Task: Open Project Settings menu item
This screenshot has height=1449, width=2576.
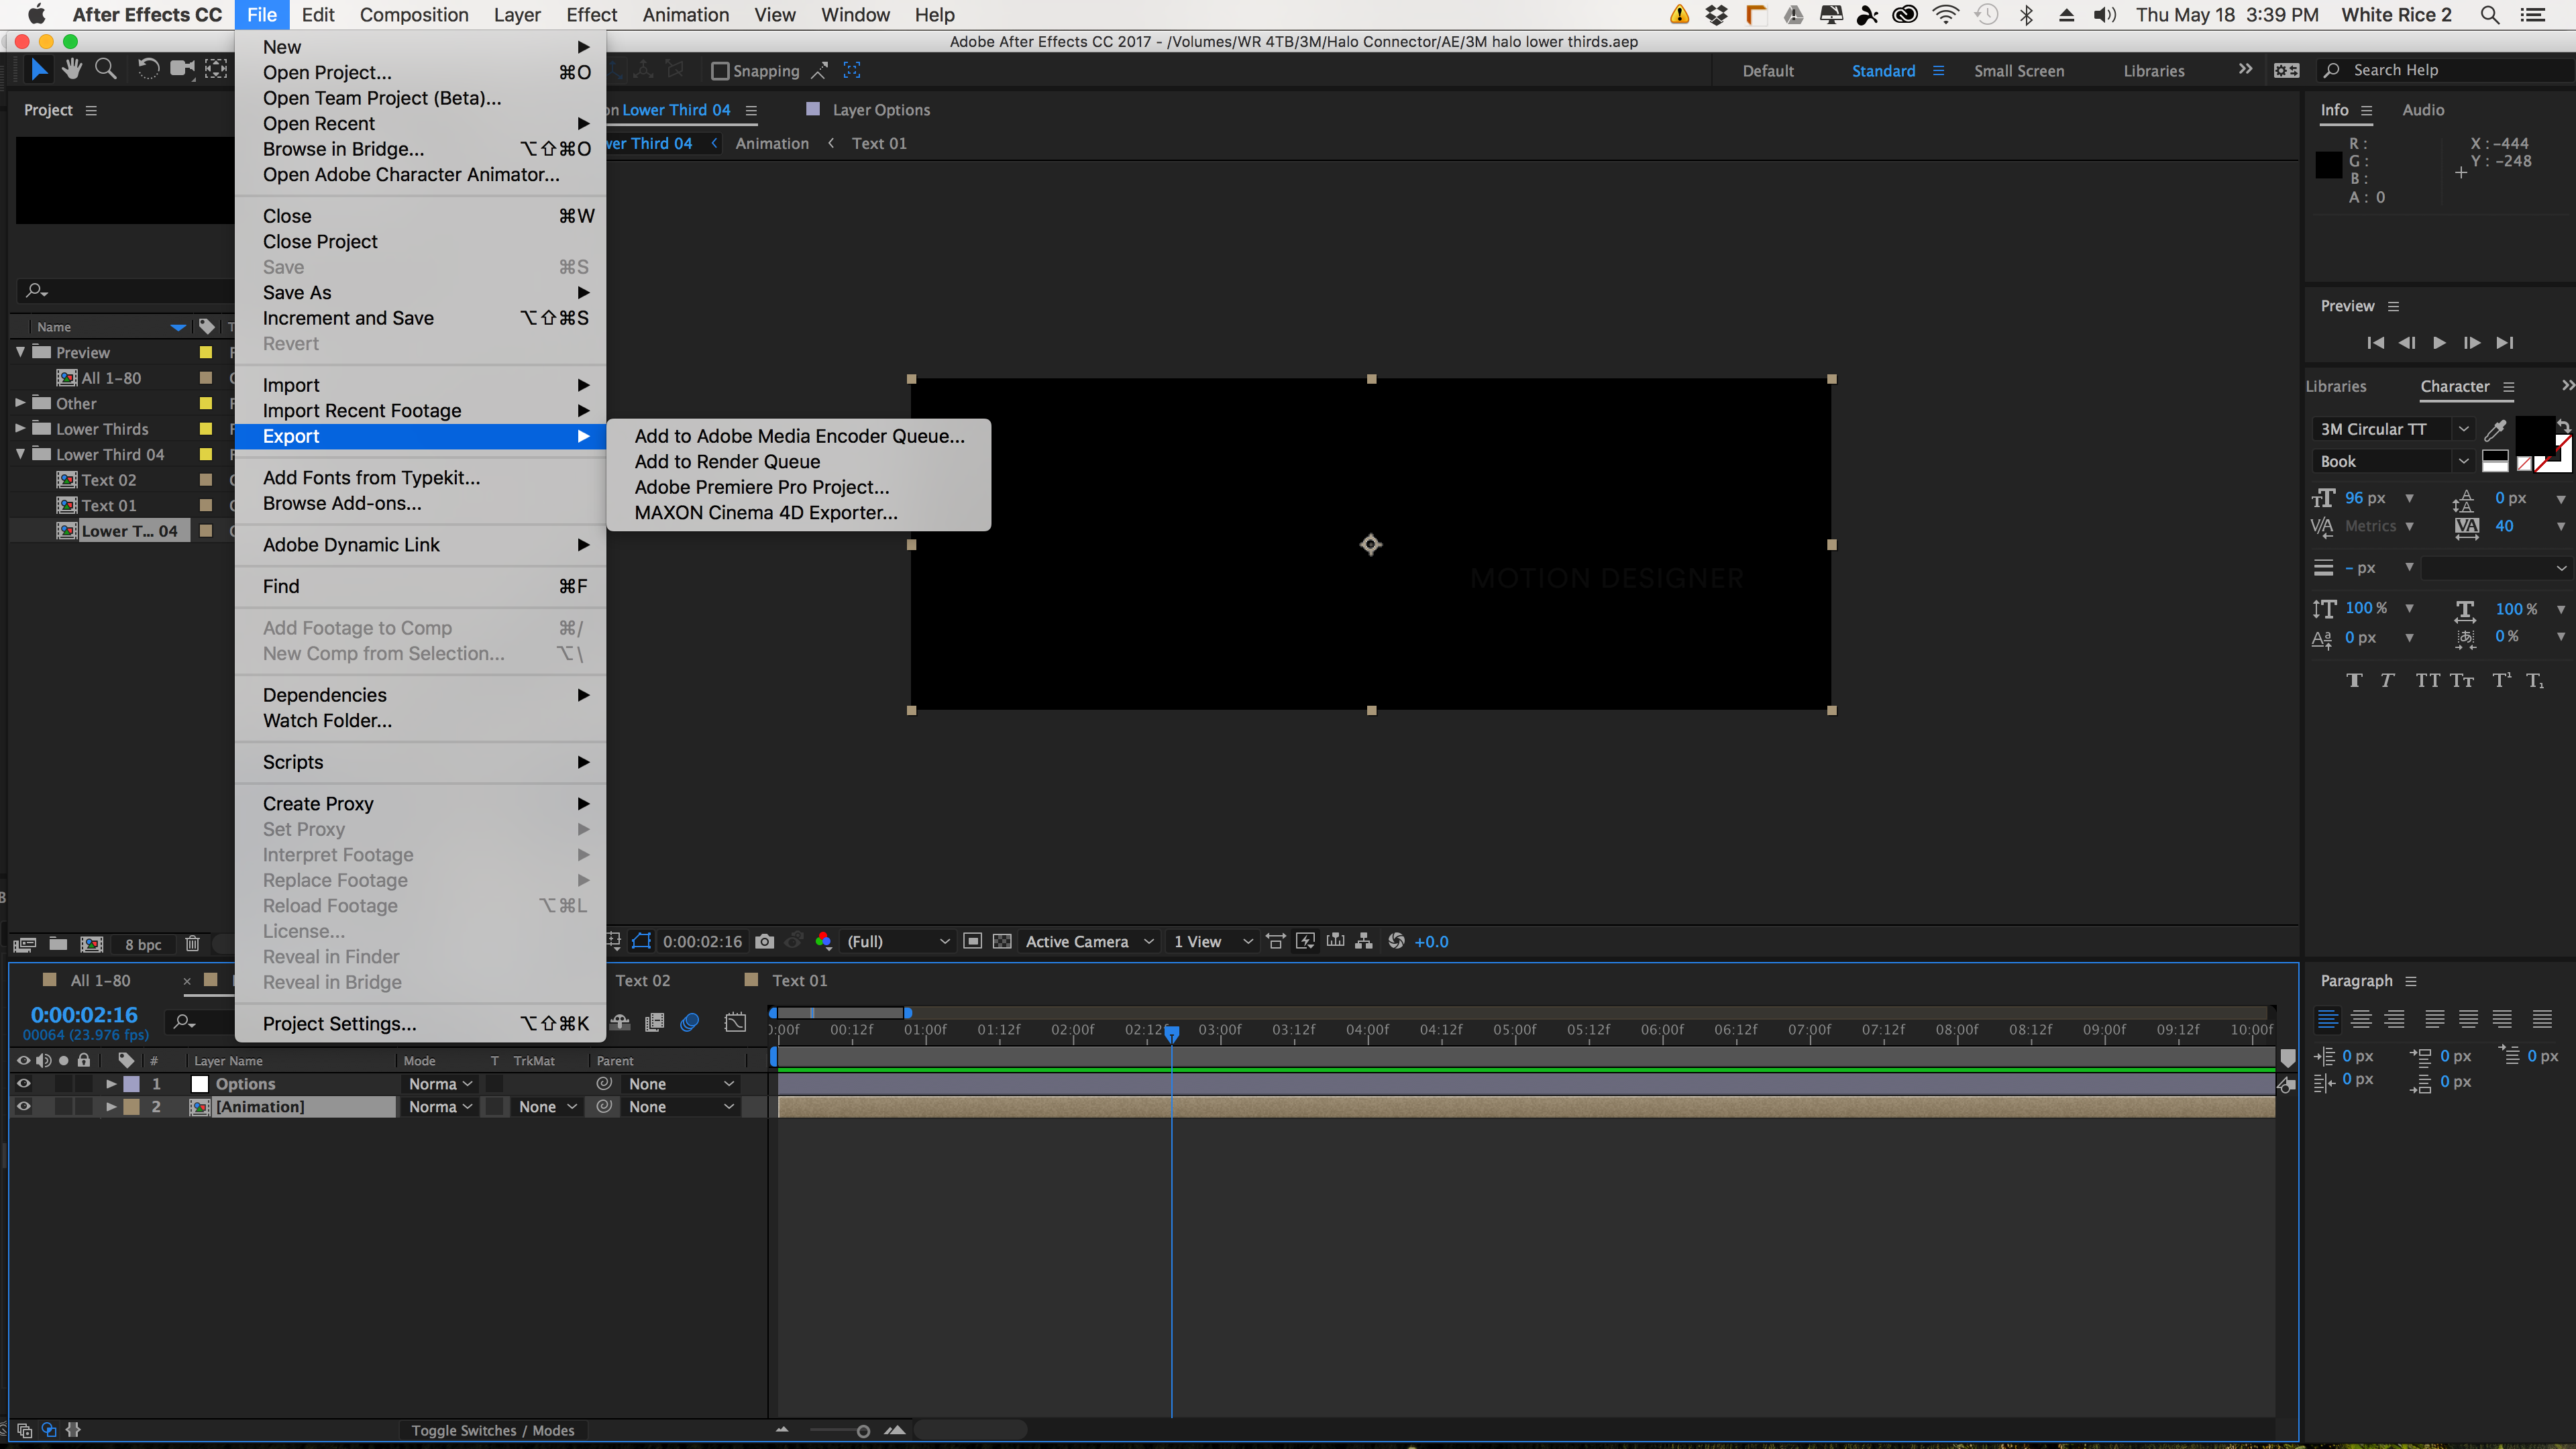Action: pyautogui.click(x=339, y=1023)
